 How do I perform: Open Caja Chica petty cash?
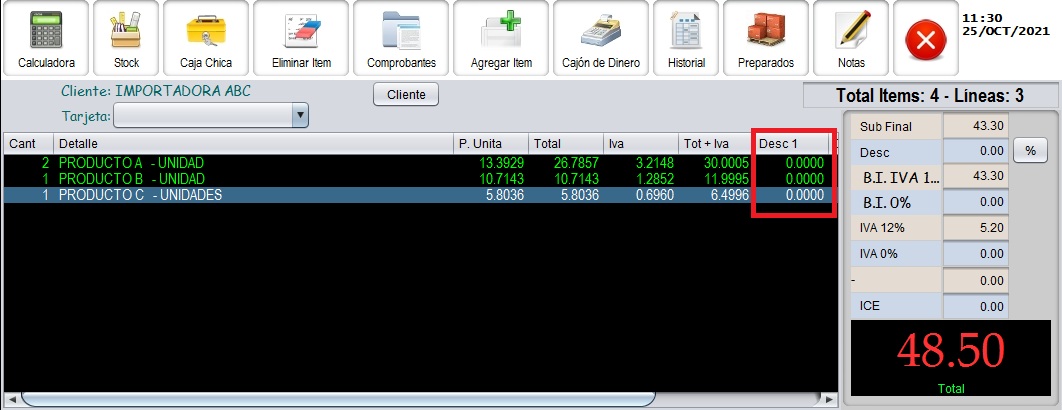coord(205,40)
